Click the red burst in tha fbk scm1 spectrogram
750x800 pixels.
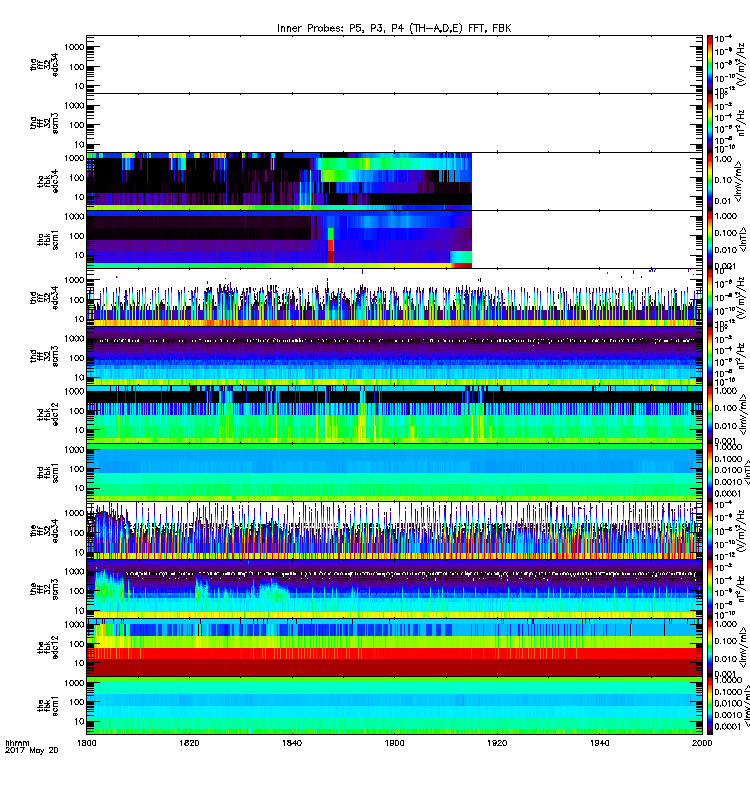[x=331, y=252]
